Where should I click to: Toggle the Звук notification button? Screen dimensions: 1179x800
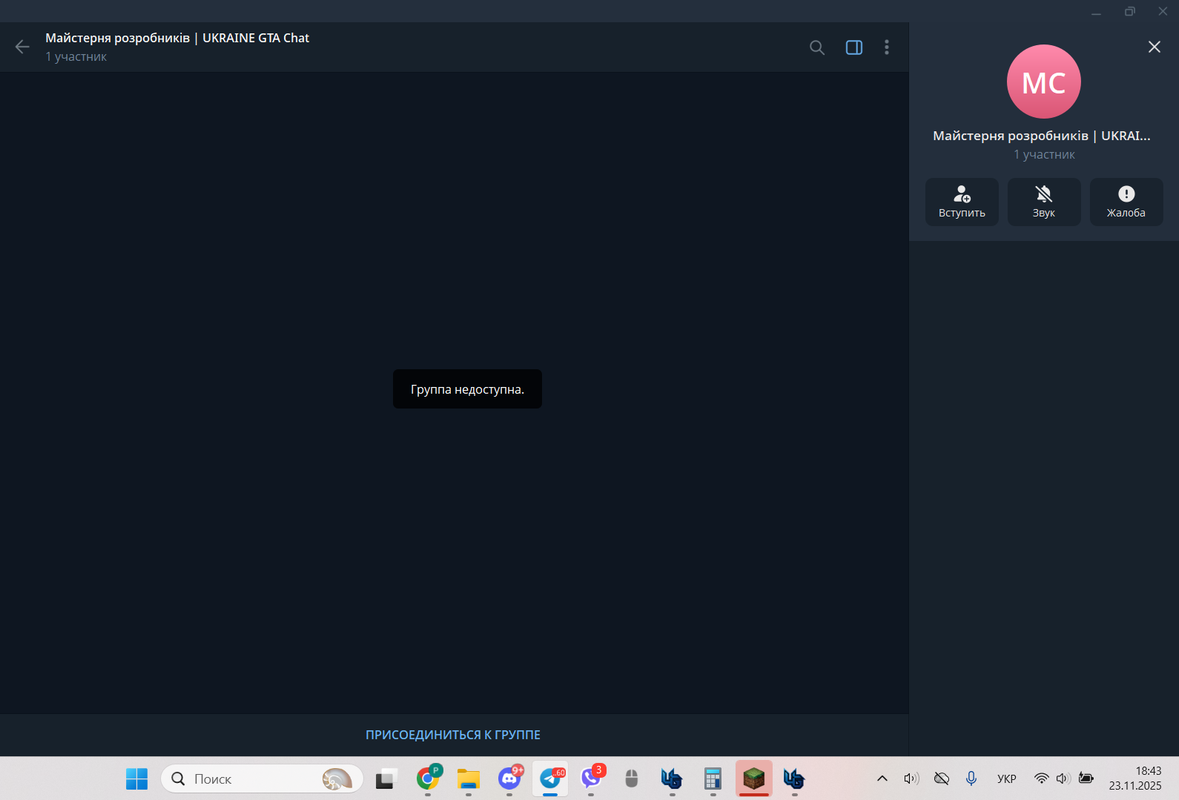point(1044,202)
